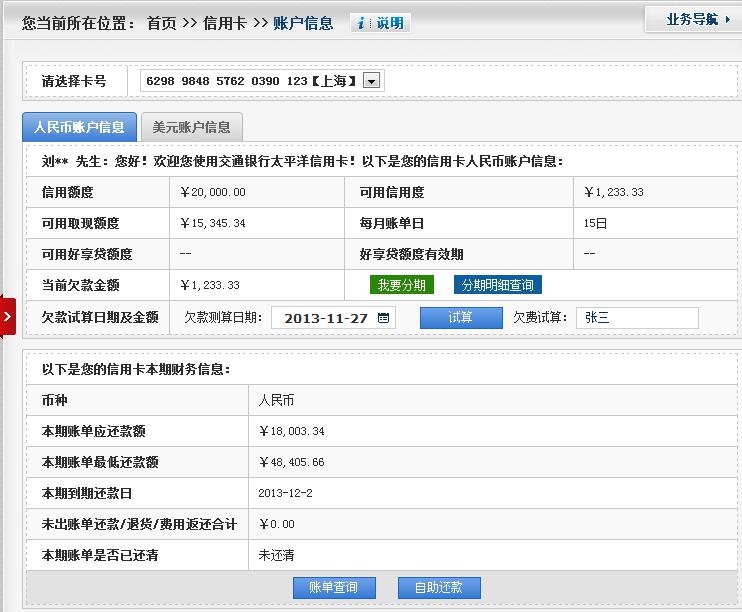Screen dimensions: 742x612
Task: Click the 当前欠款金额 value ¥1,233.33
Action: 210,285
